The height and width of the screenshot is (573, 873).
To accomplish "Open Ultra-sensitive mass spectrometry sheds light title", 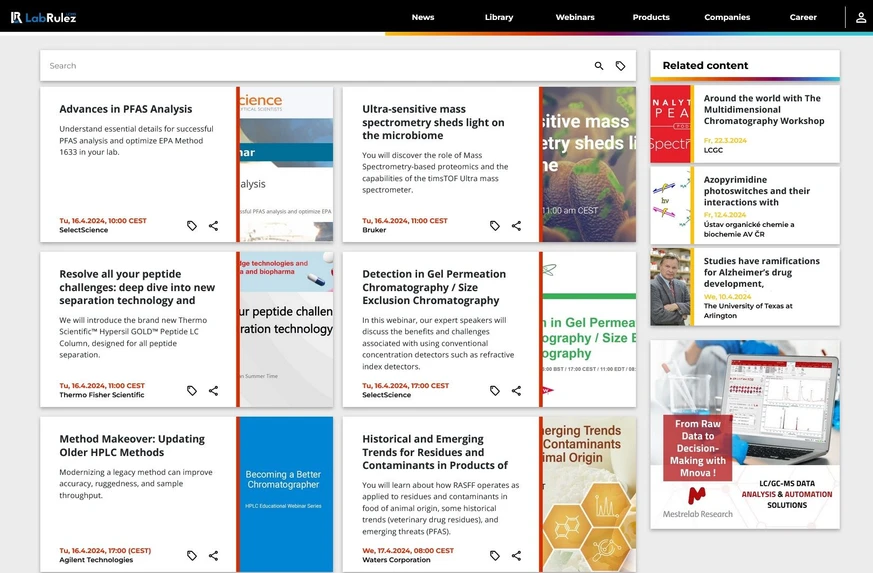I will point(433,122).
